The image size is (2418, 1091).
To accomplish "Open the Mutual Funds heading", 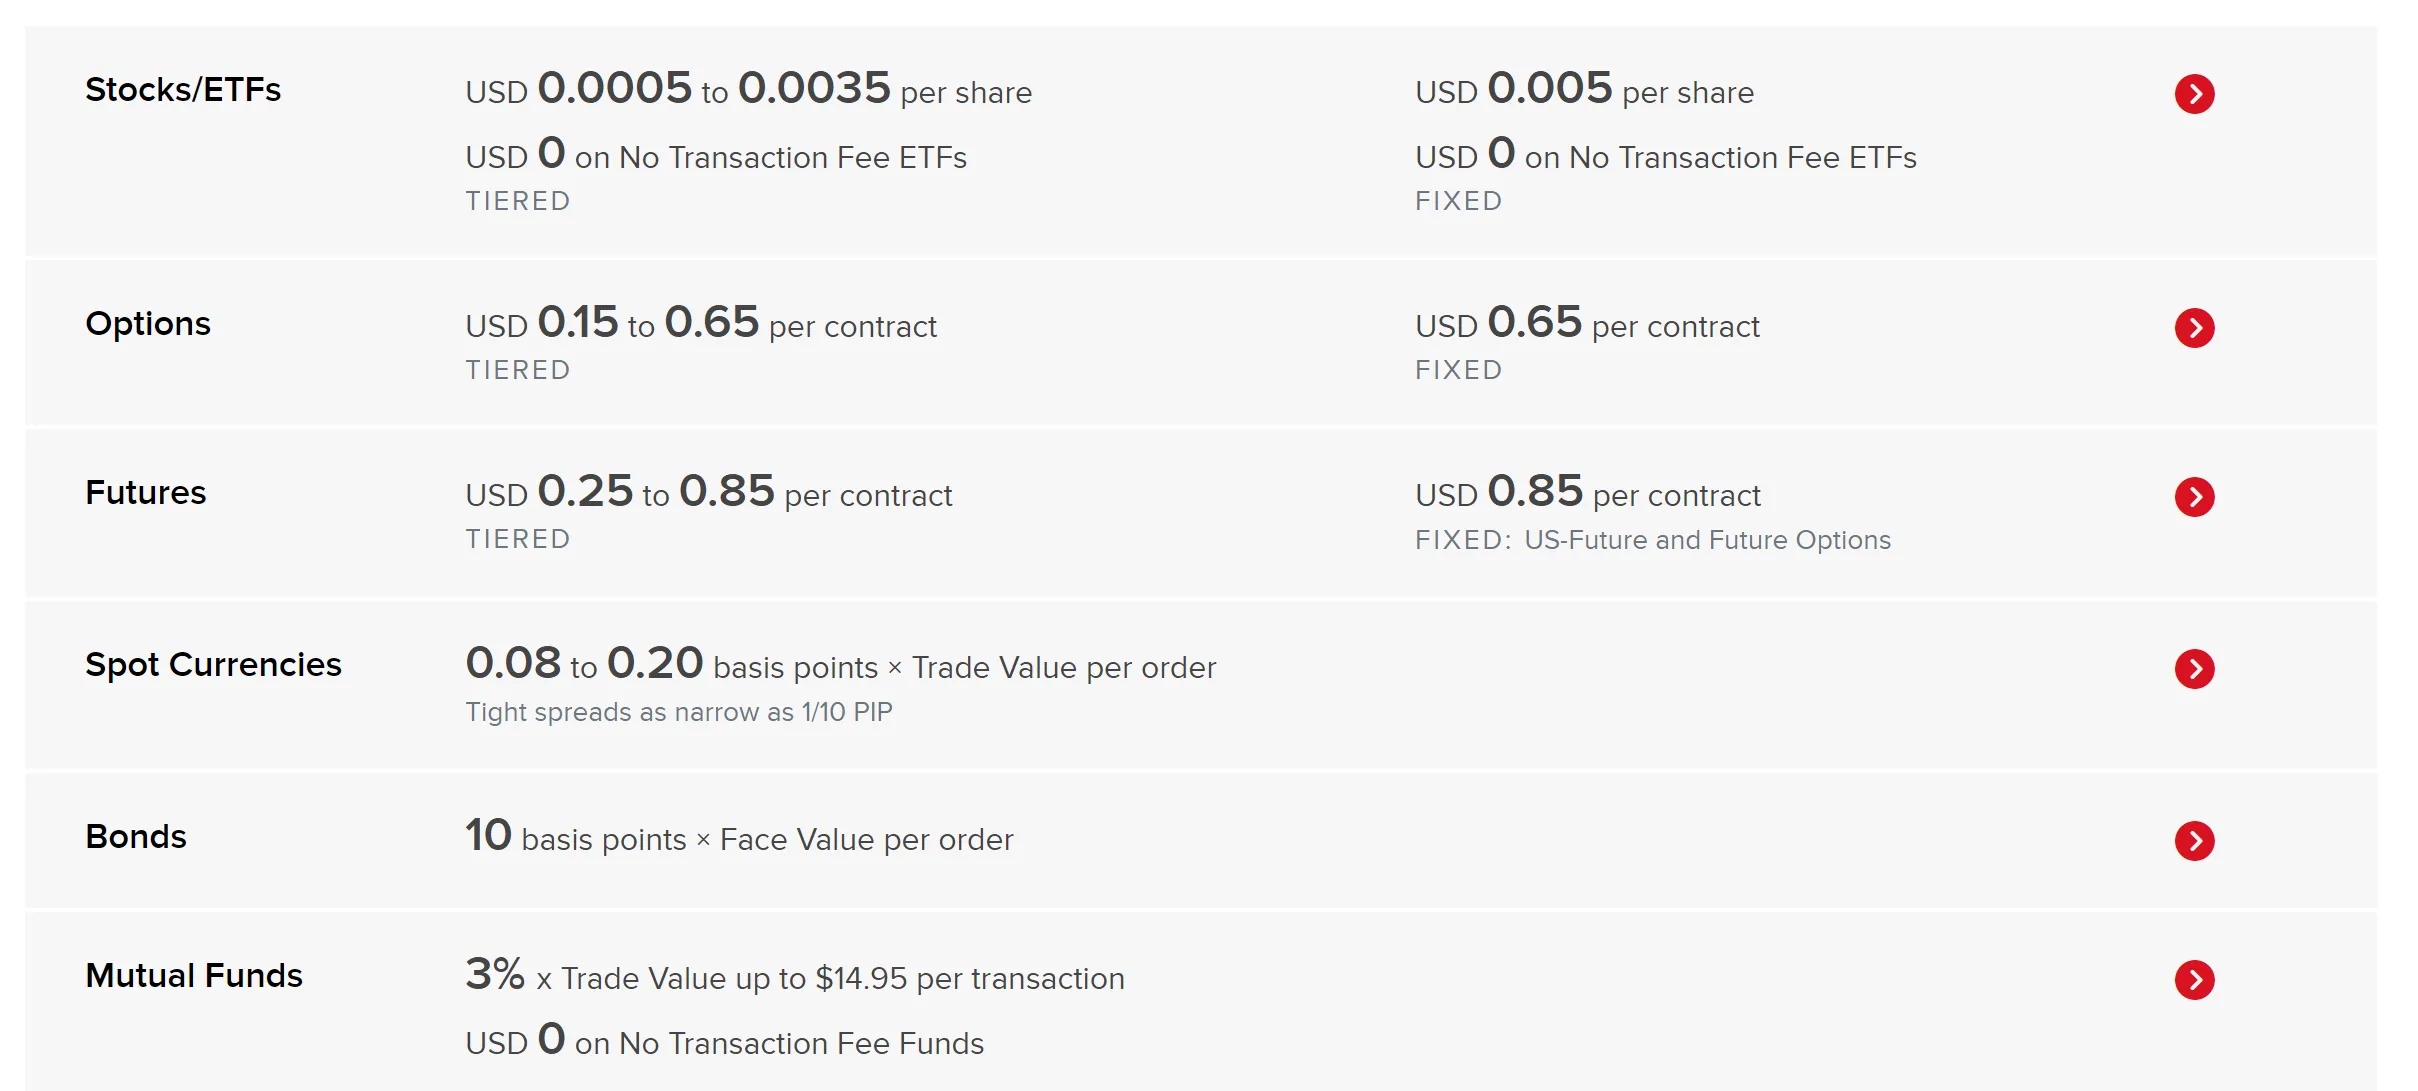I will [x=194, y=976].
